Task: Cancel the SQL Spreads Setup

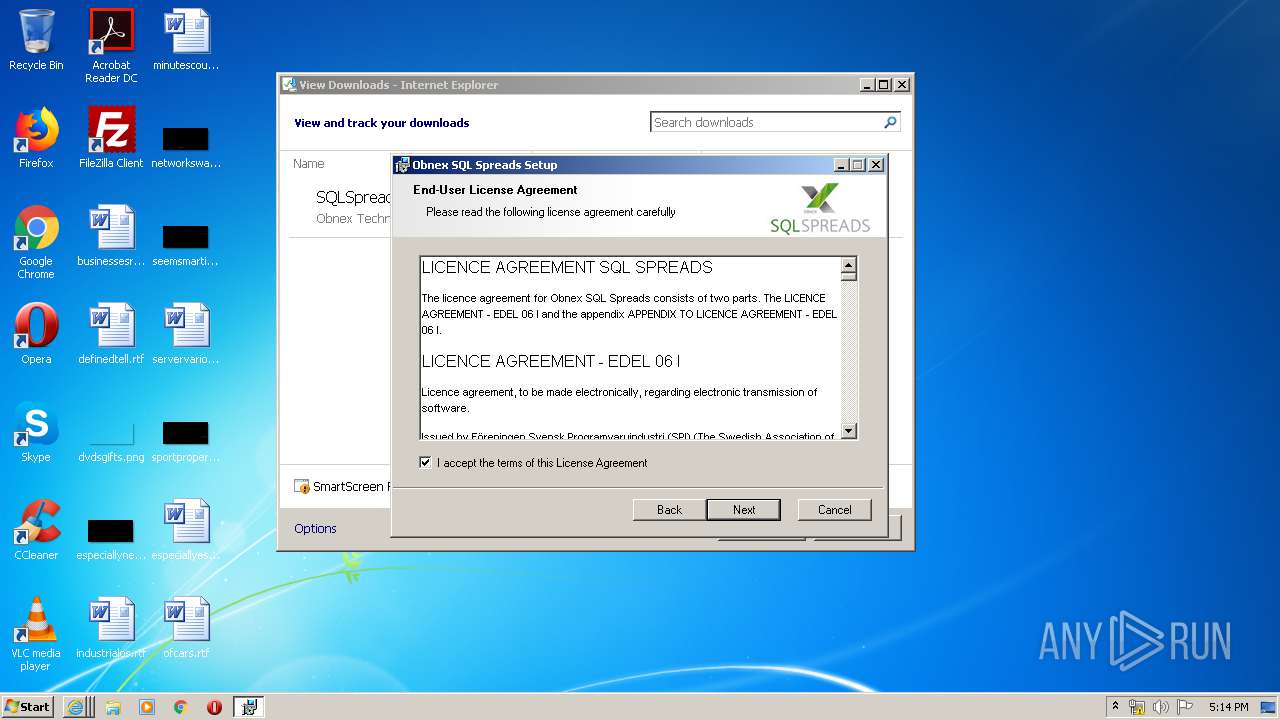Action: [x=834, y=510]
